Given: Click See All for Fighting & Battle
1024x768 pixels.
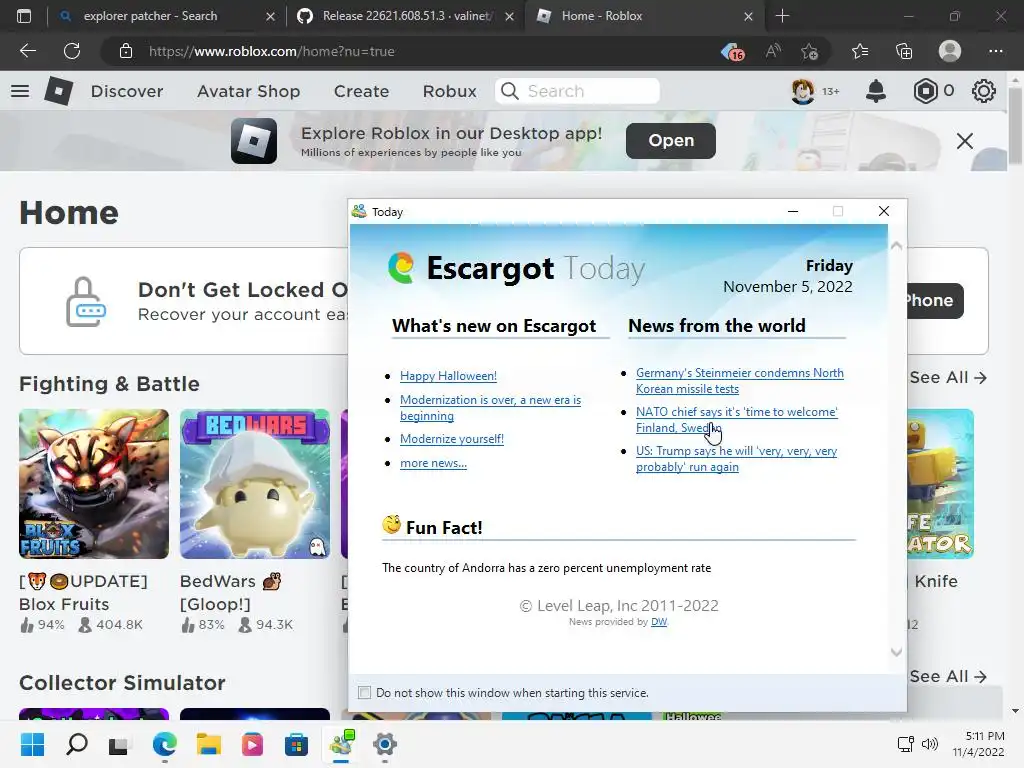Looking at the screenshot, I should [948, 377].
